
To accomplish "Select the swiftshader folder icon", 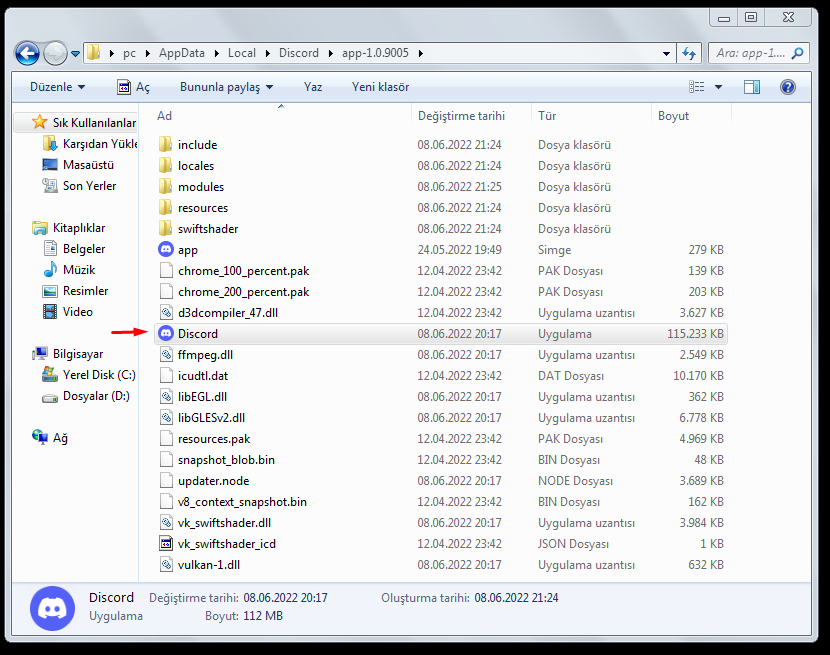I will point(166,229).
